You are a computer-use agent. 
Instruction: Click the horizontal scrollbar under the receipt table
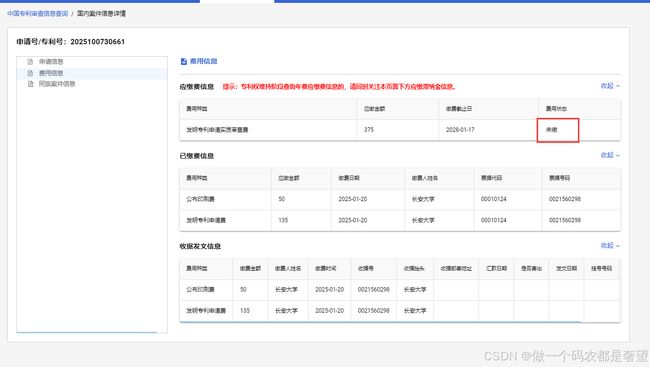coord(381,321)
